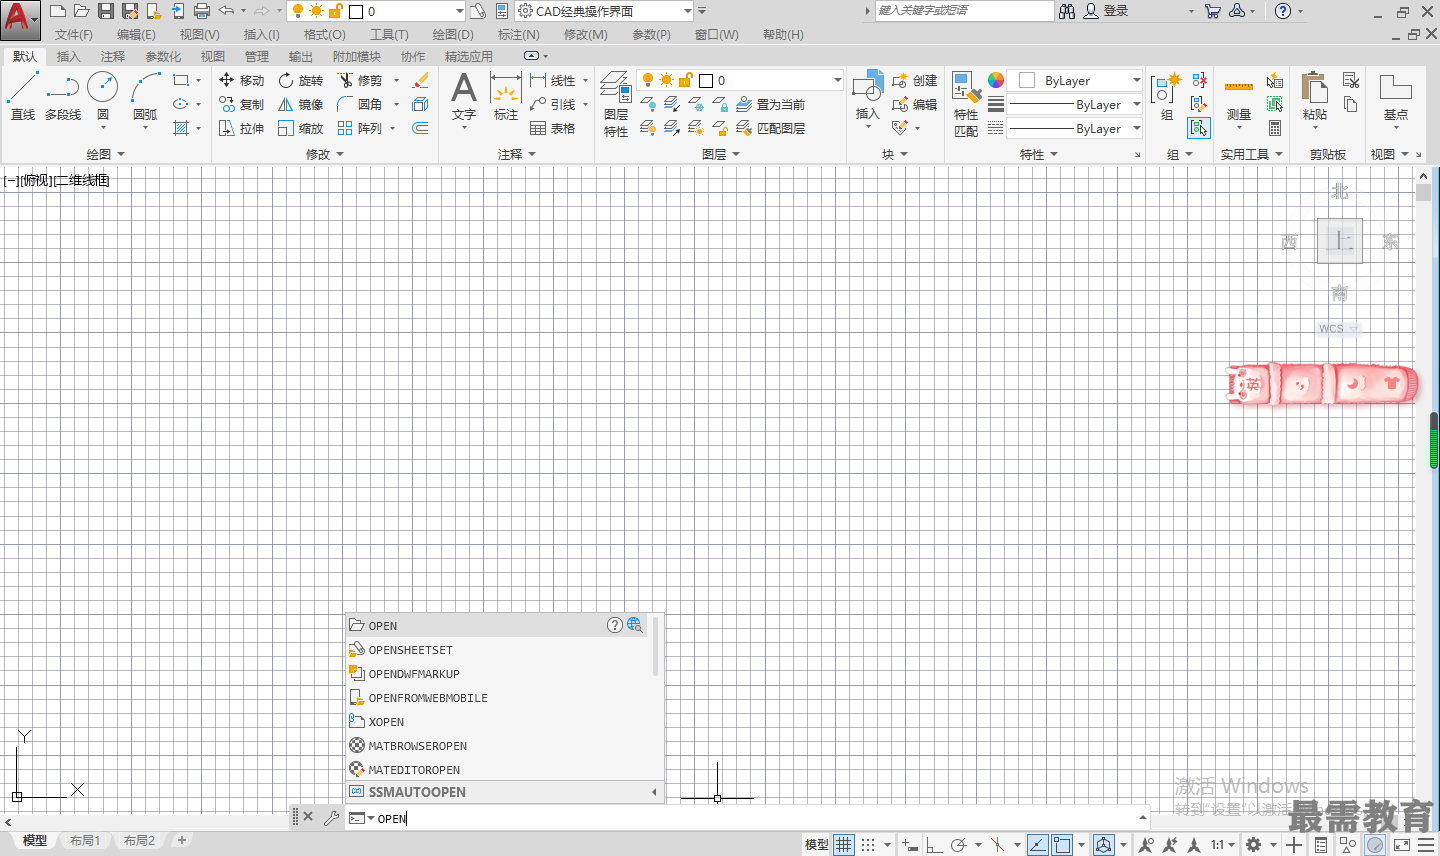Click the Trim (修剪) tool
Viewport: 1440px width, 856px height.
[x=361, y=80]
